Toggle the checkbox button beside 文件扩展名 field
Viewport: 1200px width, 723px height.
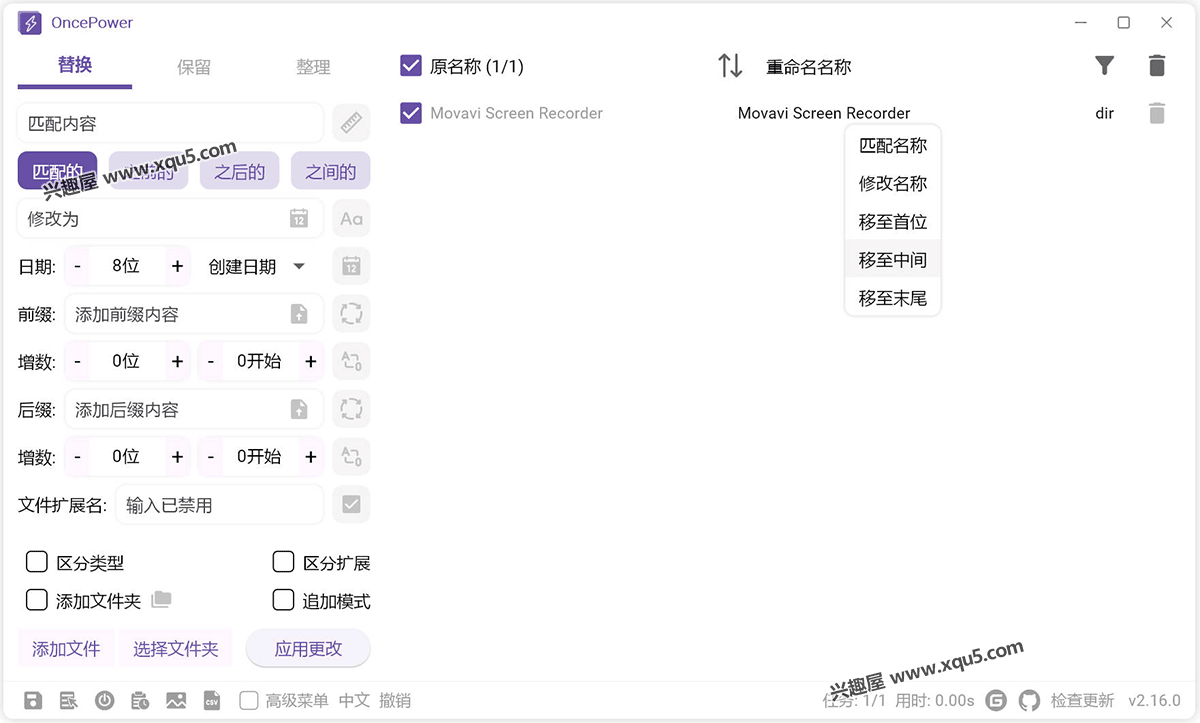point(351,504)
